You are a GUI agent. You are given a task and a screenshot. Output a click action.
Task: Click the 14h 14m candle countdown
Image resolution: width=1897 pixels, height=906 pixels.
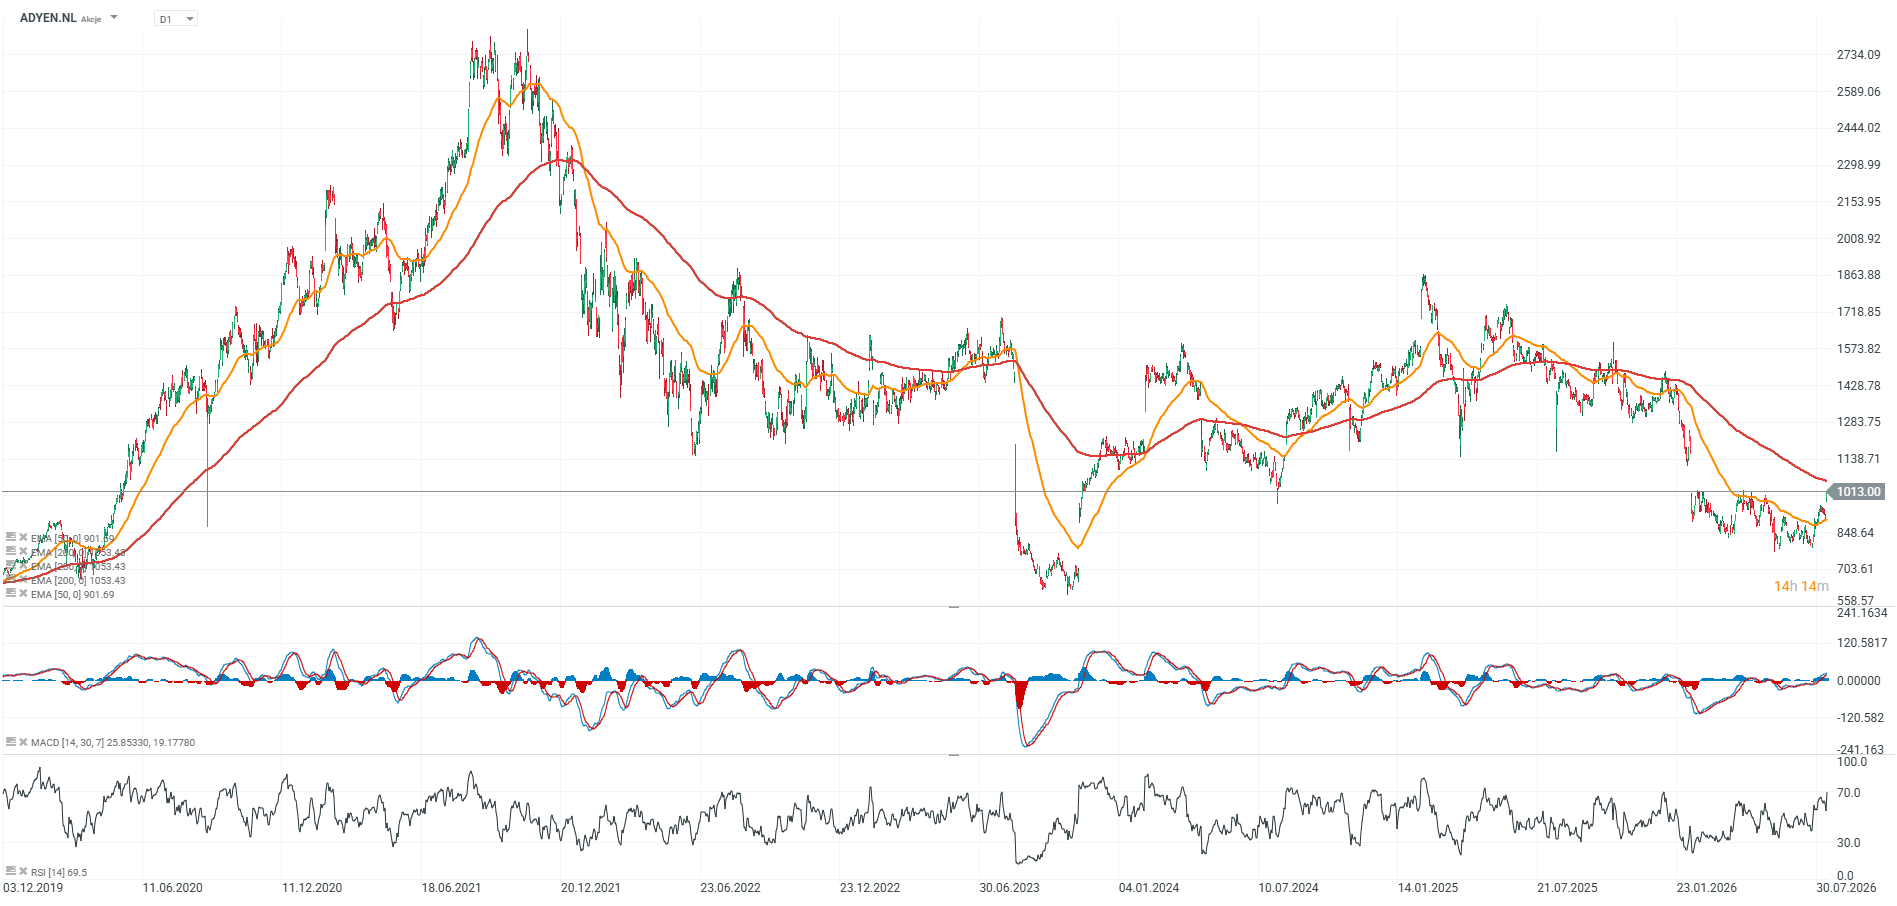click(1801, 586)
